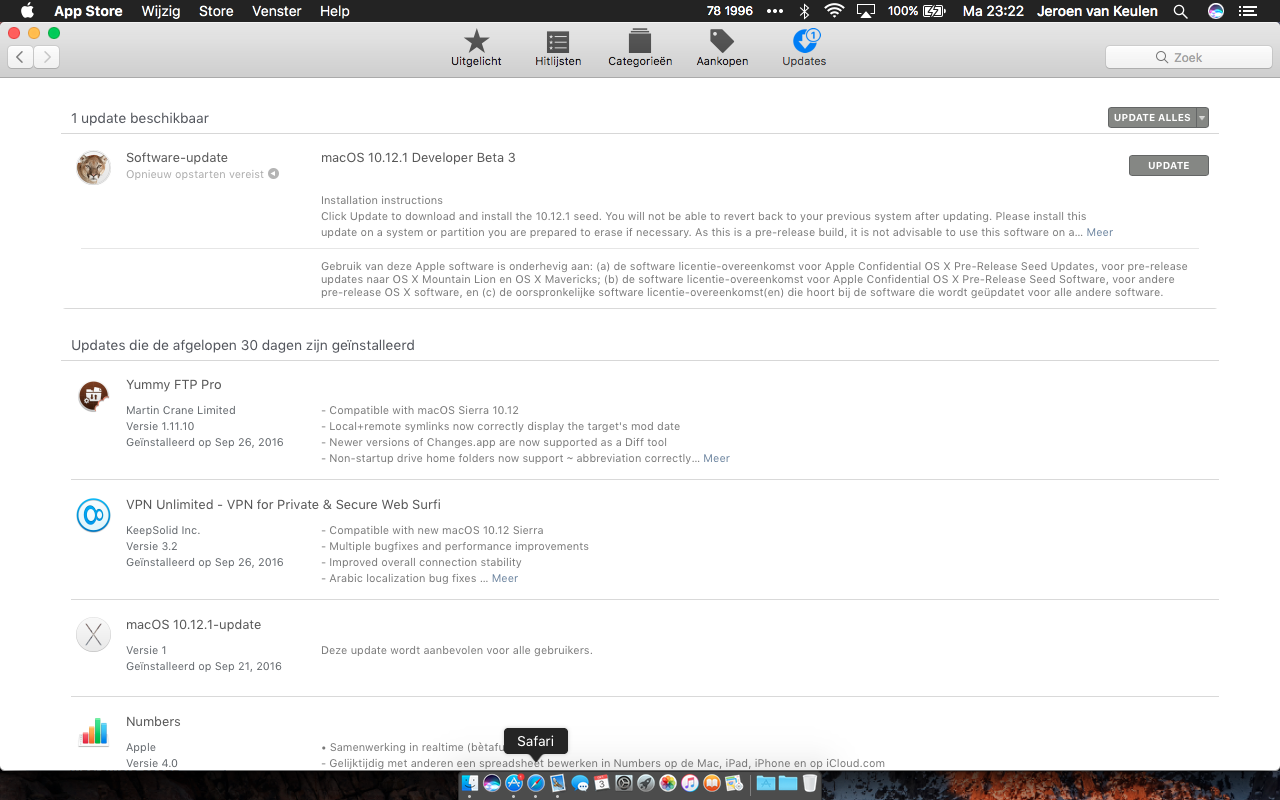
Task: Click 'Martin Crane Limited' developer name
Action: 181,410
